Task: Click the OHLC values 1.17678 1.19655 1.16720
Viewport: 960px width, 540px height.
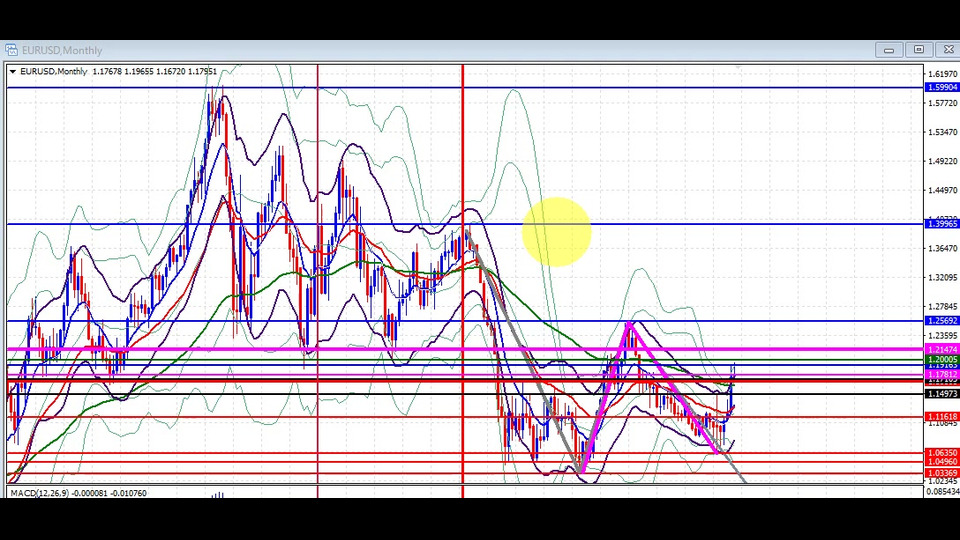Action: [x=138, y=72]
